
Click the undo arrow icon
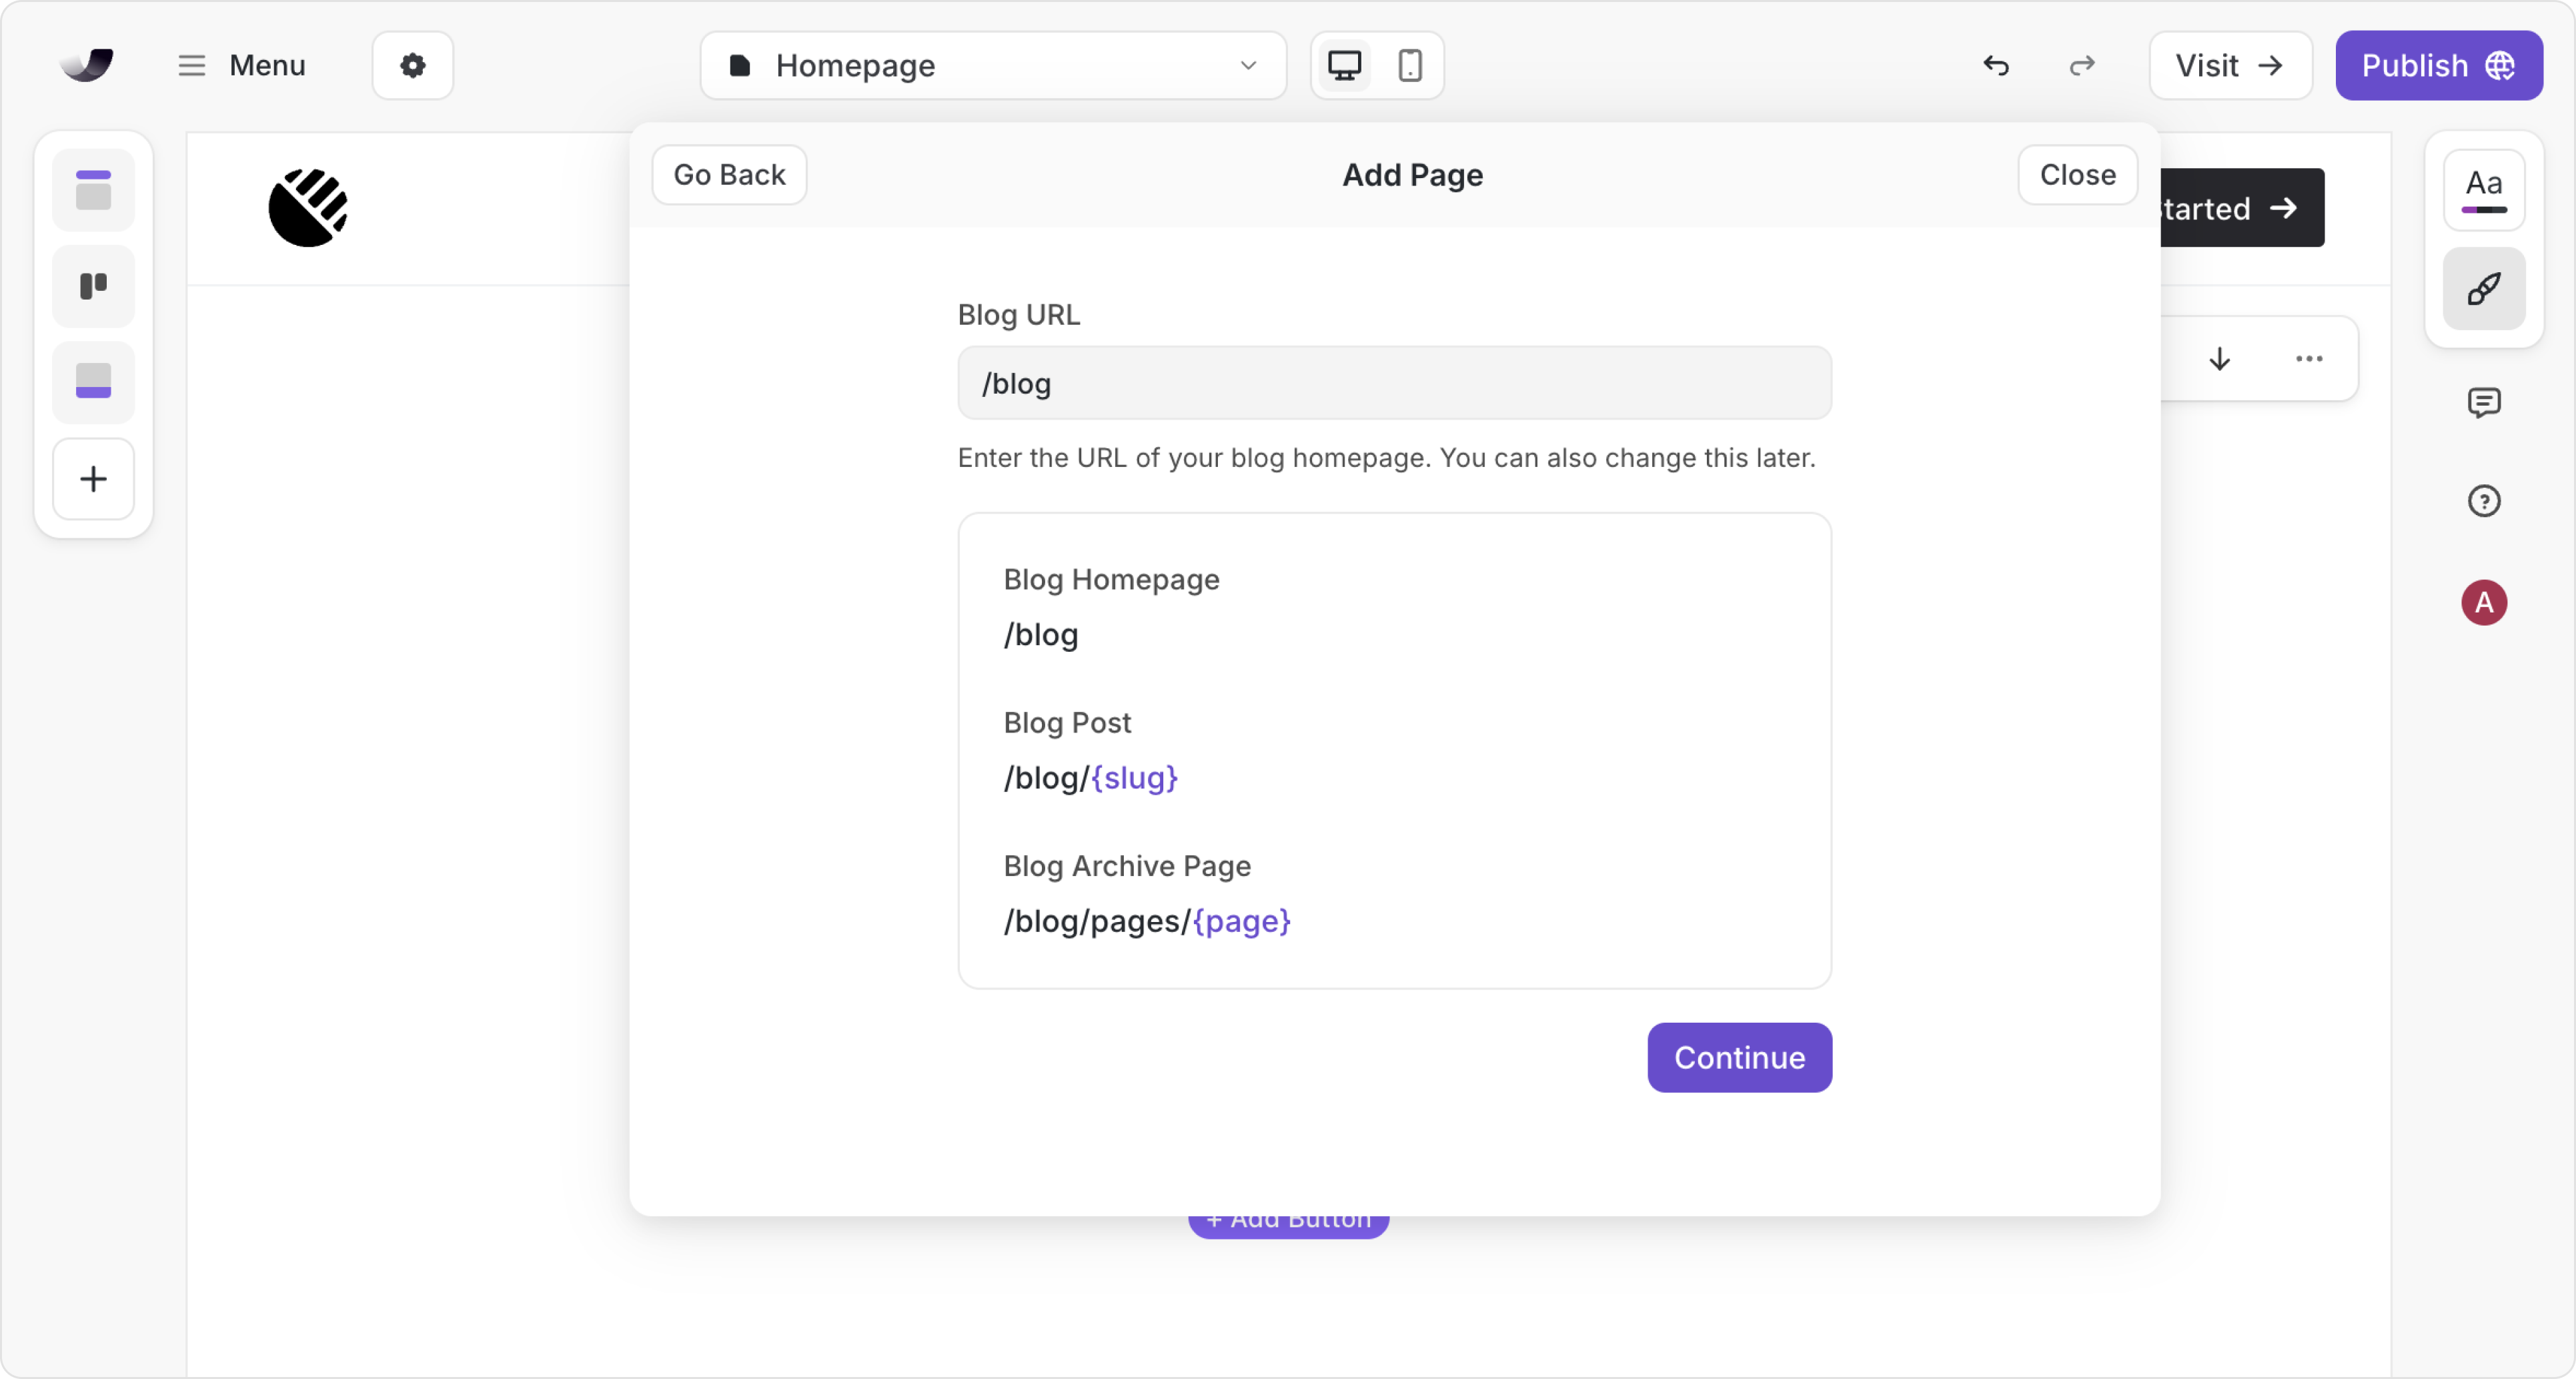pyautogui.click(x=1995, y=66)
